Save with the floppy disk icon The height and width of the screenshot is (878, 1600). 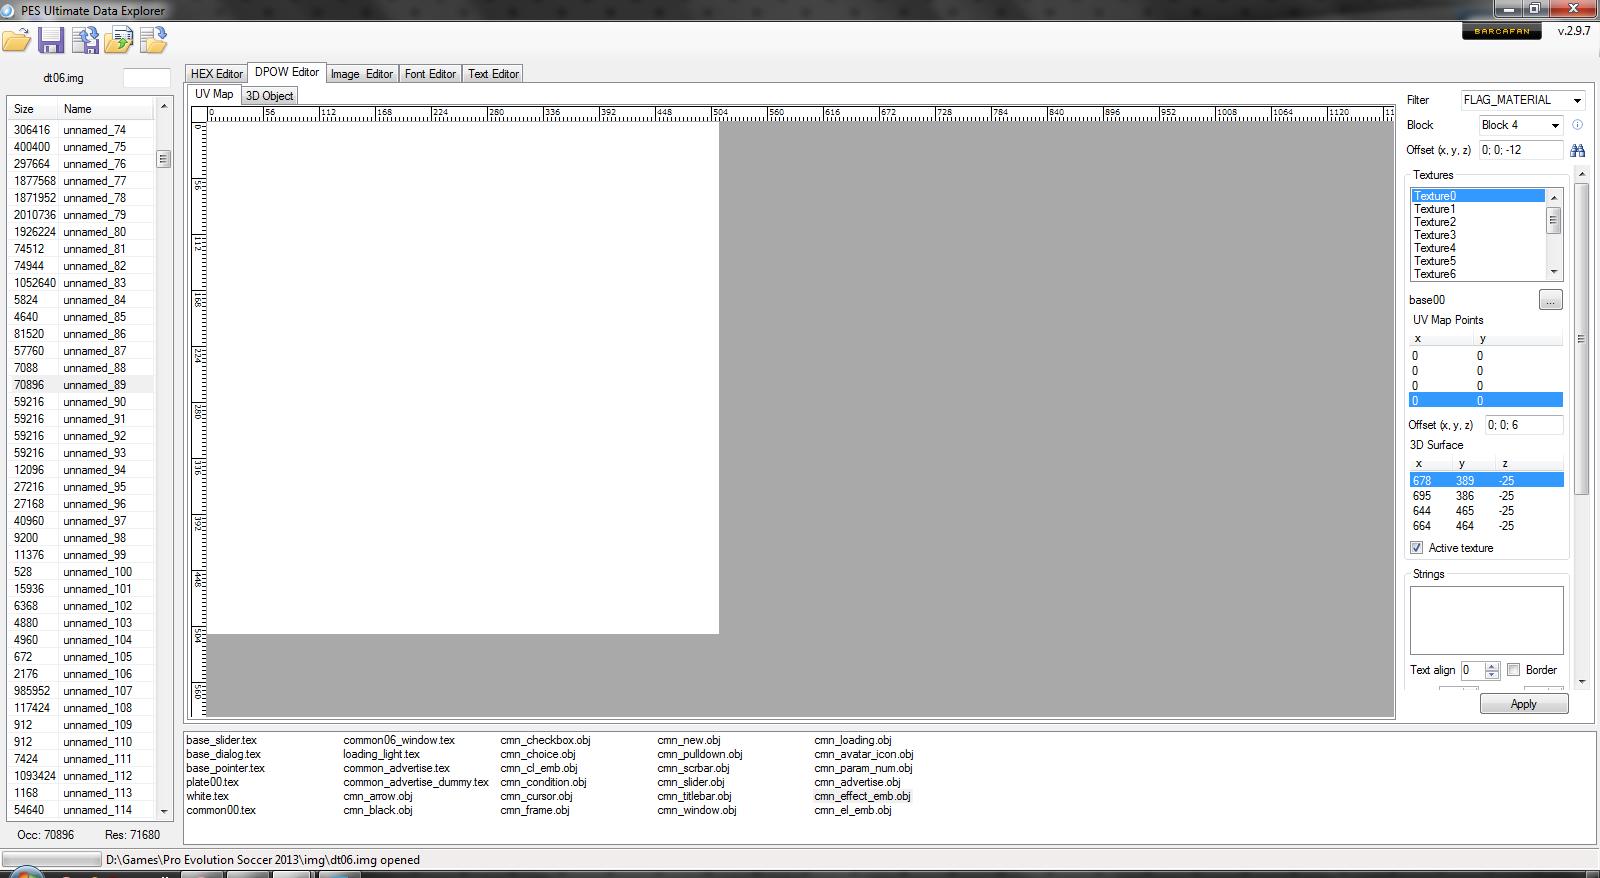(x=51, y=41)
